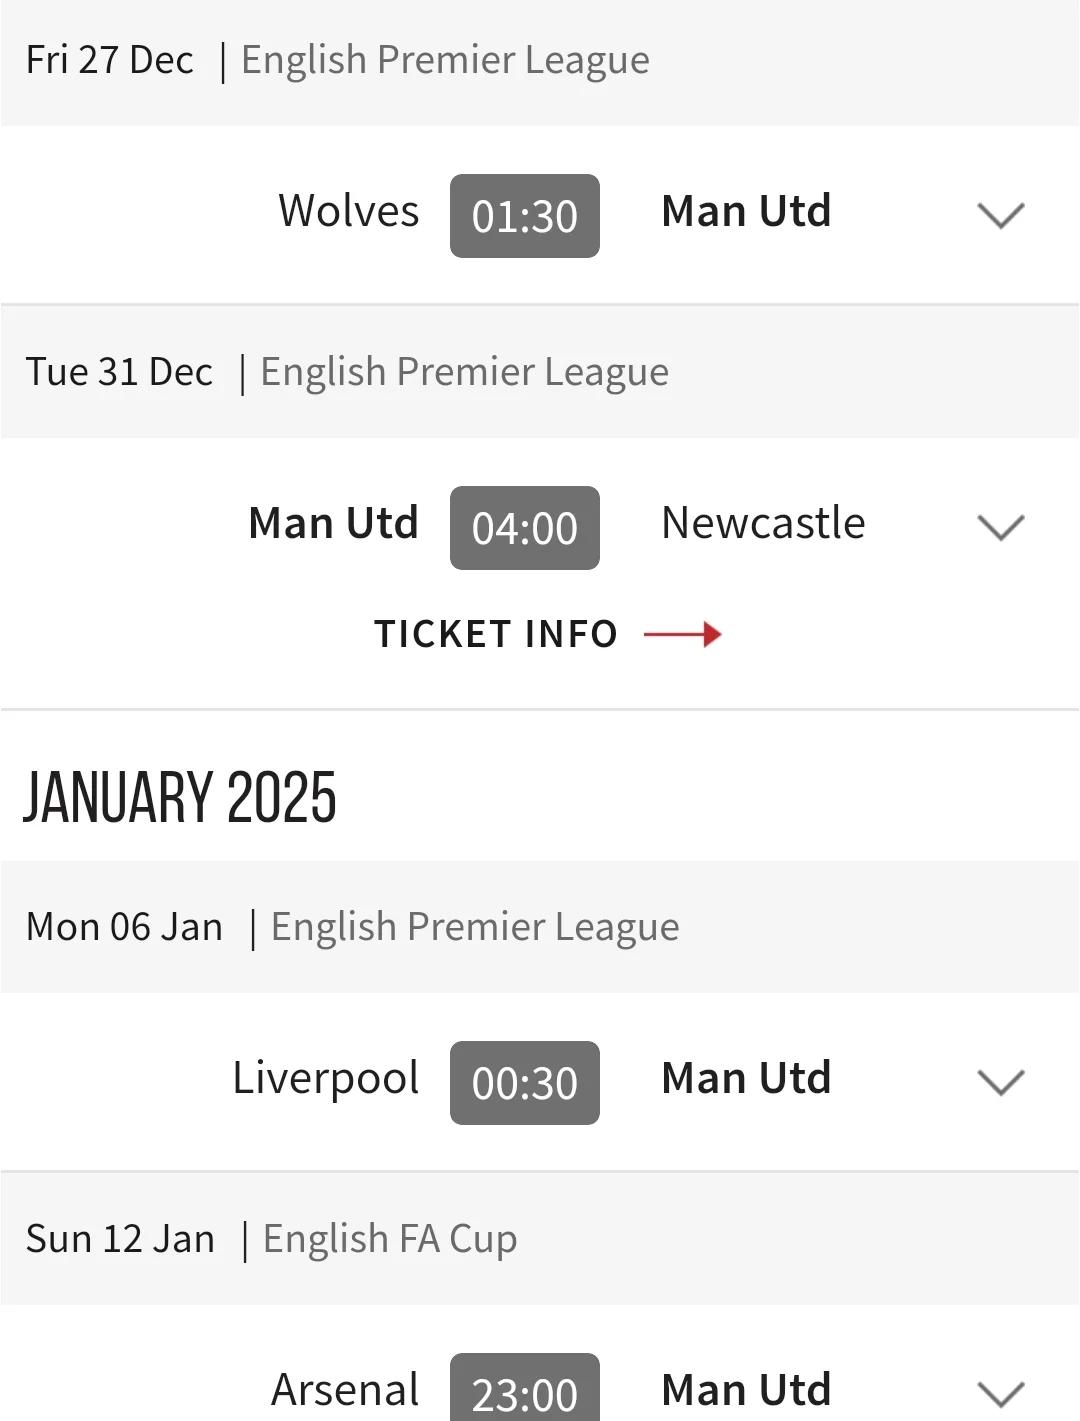Click the Tue 31 Dec date header

119,372
